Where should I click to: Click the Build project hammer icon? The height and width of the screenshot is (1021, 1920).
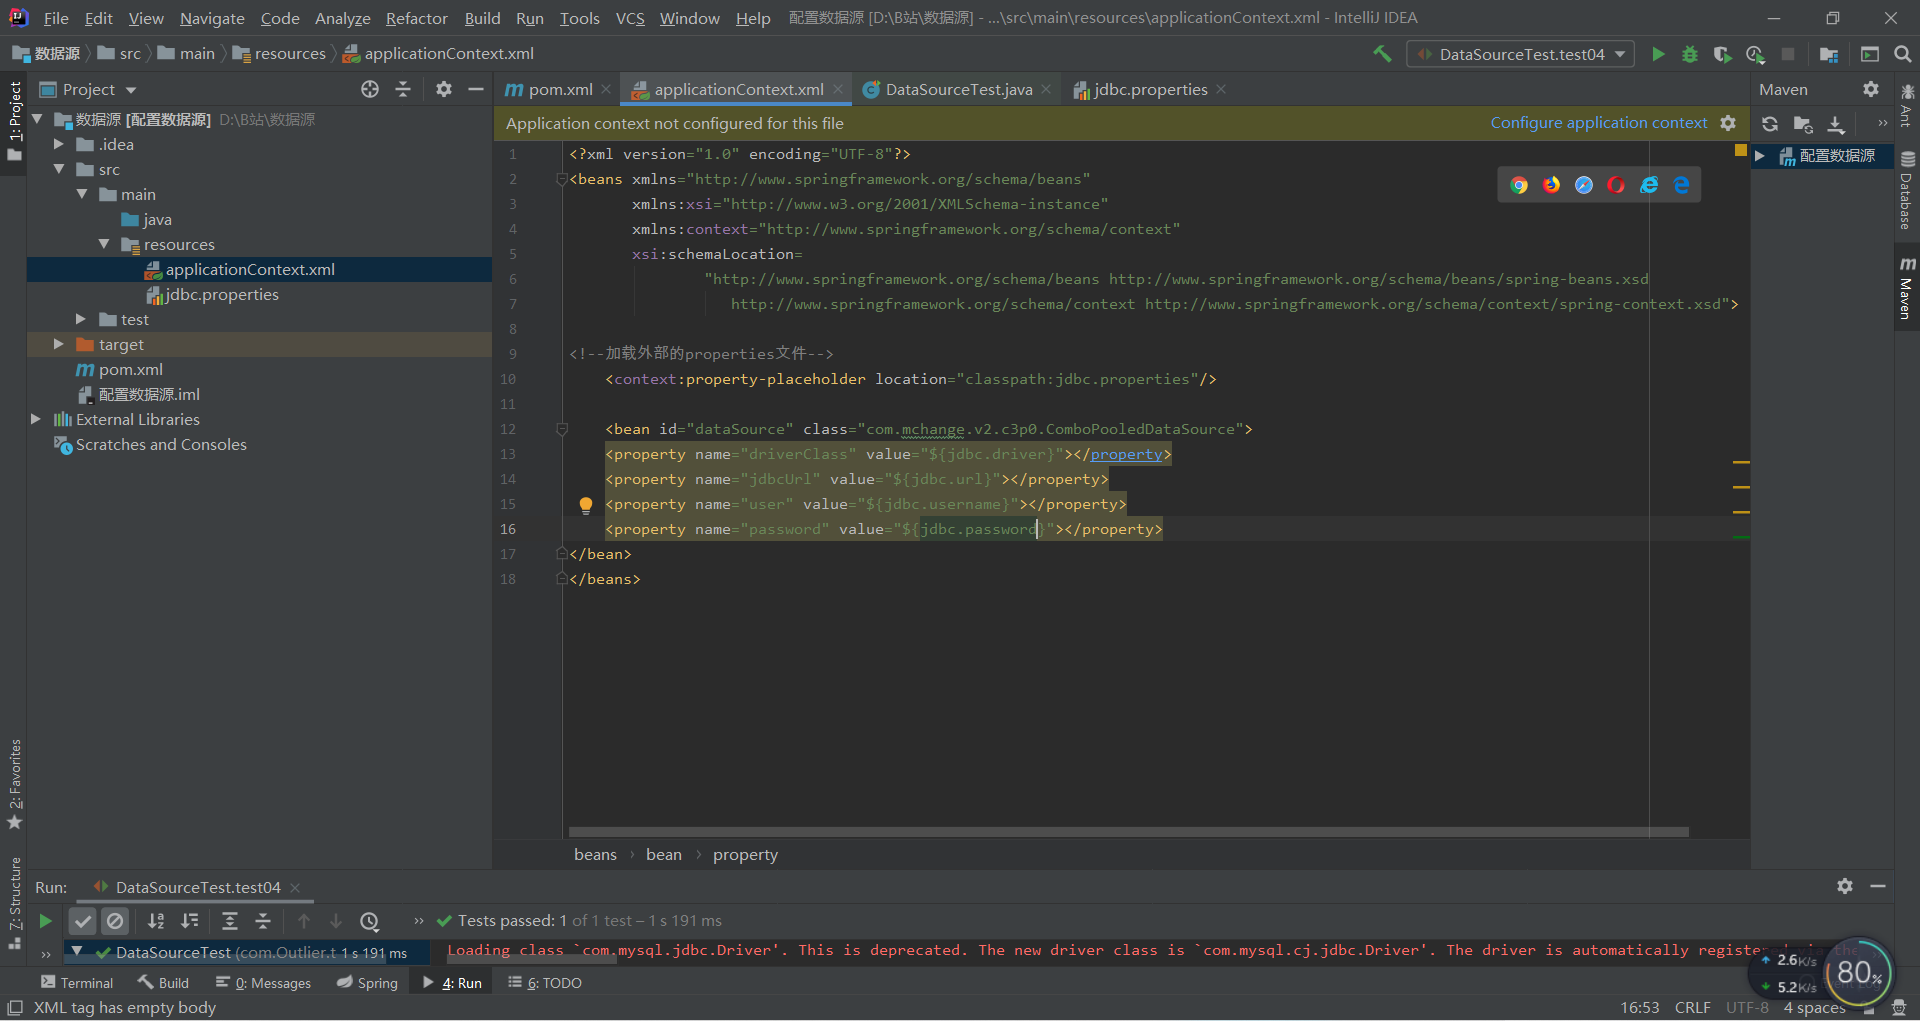(1382, 54)
